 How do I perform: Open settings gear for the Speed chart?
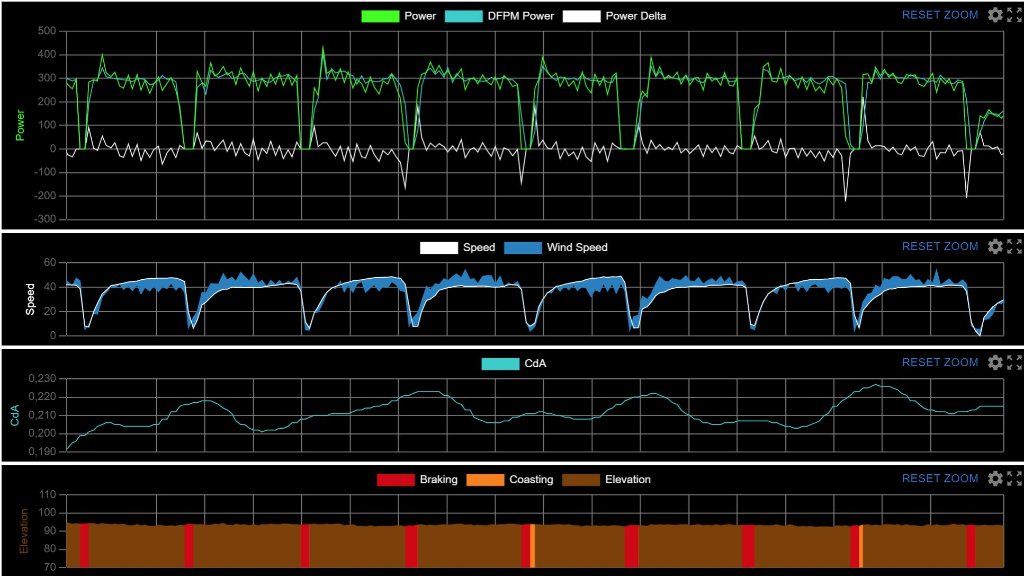click(x=995, y=247)
